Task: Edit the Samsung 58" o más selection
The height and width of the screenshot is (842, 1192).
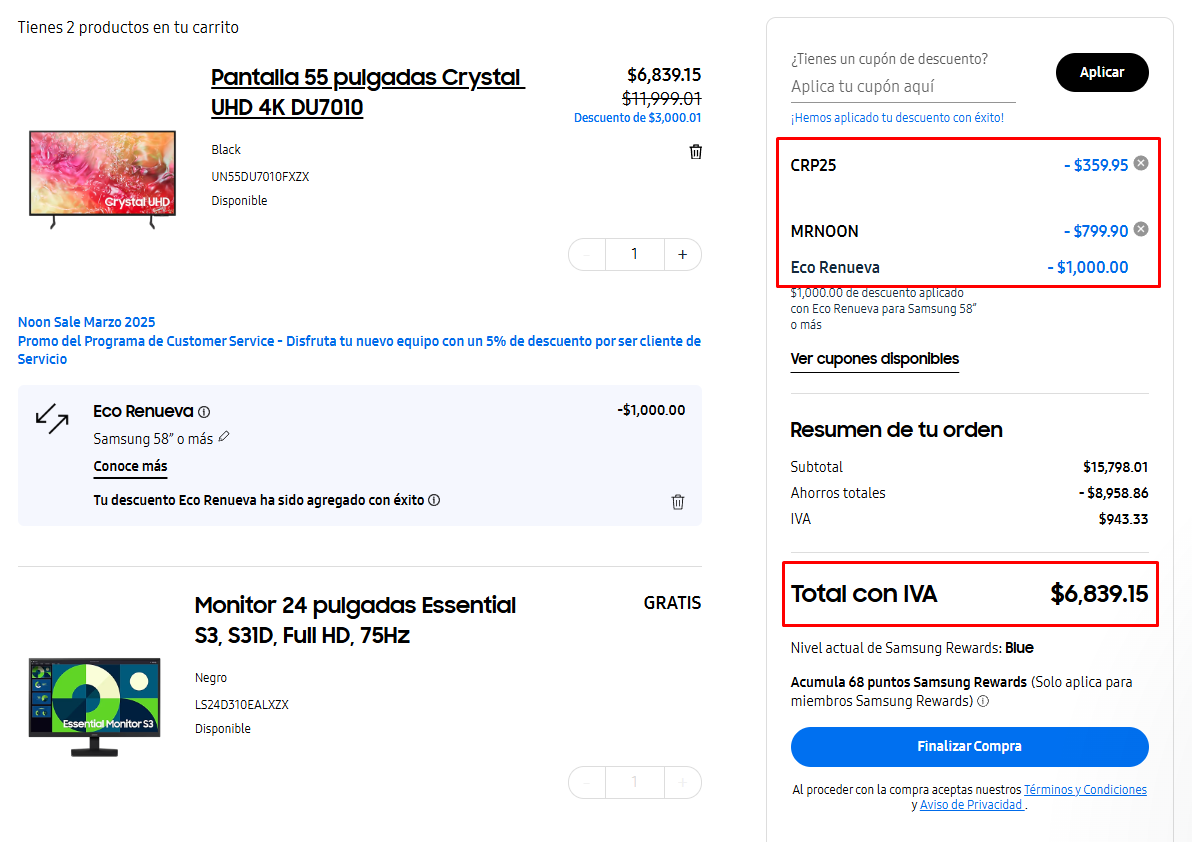Action: [225, 437]
